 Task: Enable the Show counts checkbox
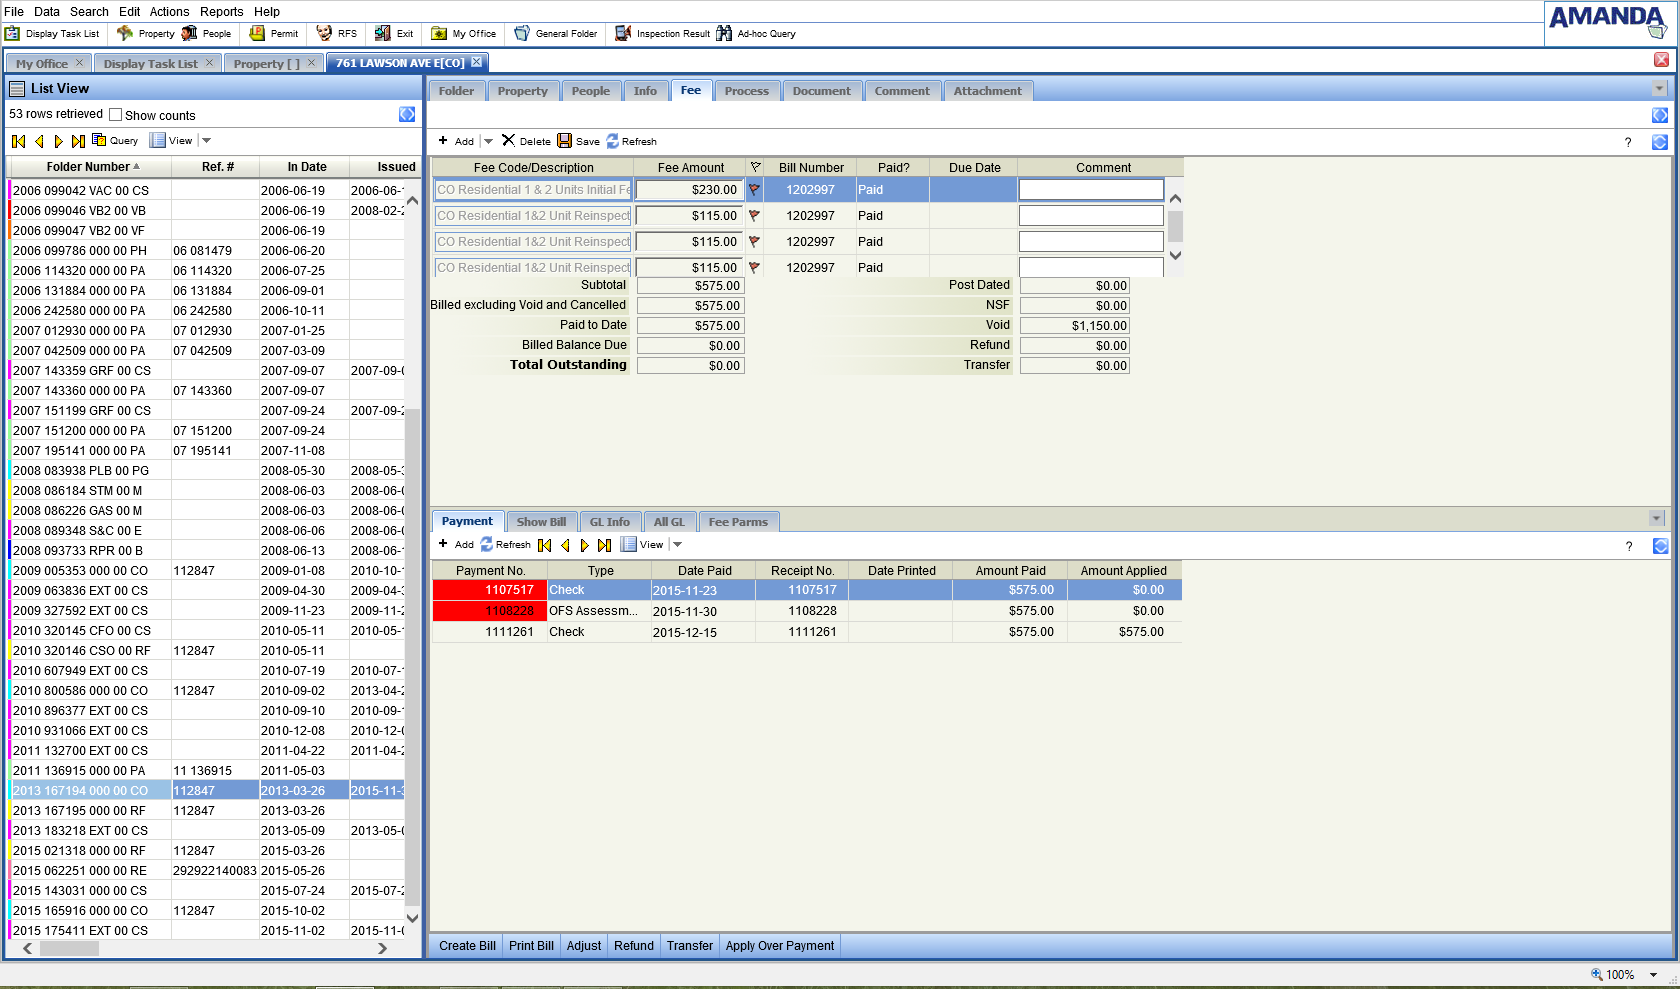(116, 115)
